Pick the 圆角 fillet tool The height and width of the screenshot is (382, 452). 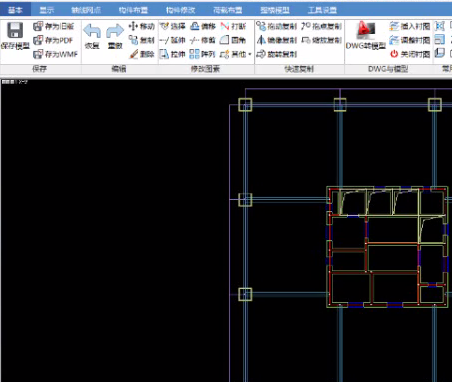233,40
